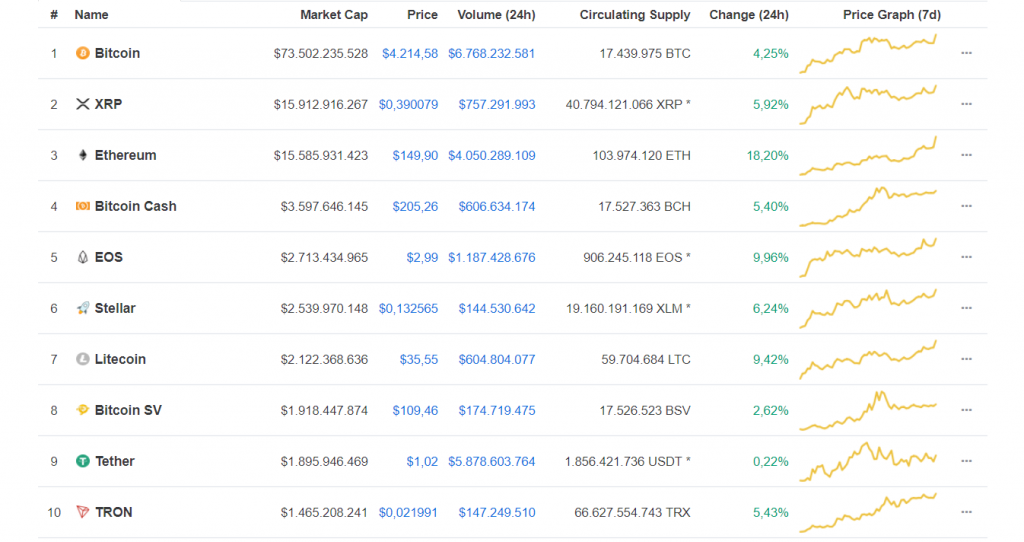This screenshot has height=542, width=1024.
Task: Click the Bitcoin price $4.214,58
Action: point(410,54)
